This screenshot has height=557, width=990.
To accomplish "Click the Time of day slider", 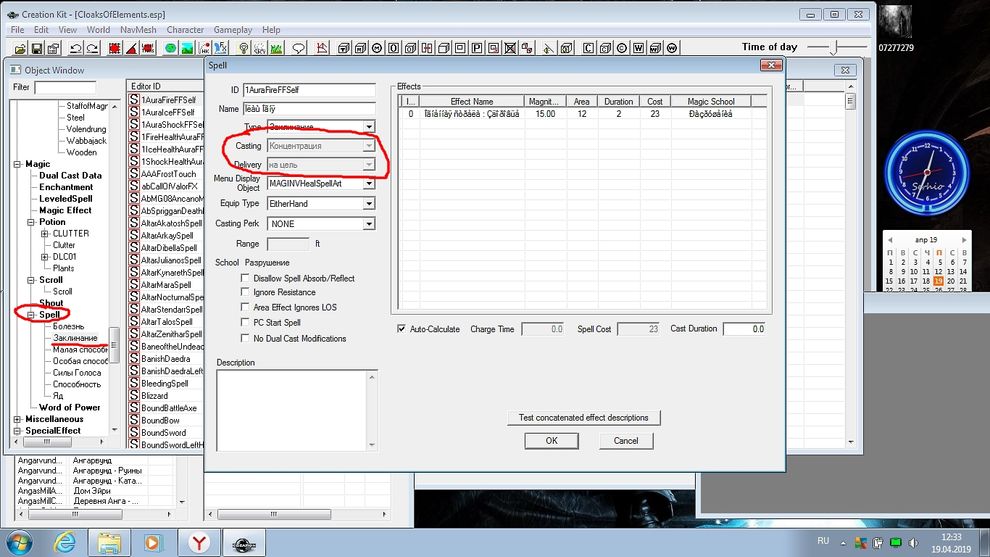I will (838, 47).
